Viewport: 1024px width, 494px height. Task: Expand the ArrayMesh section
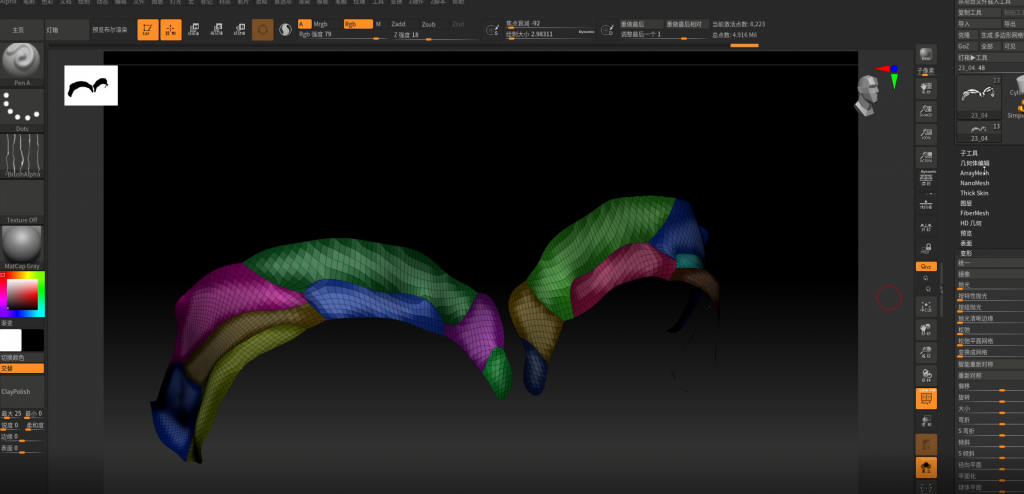[x=974, y=173]
